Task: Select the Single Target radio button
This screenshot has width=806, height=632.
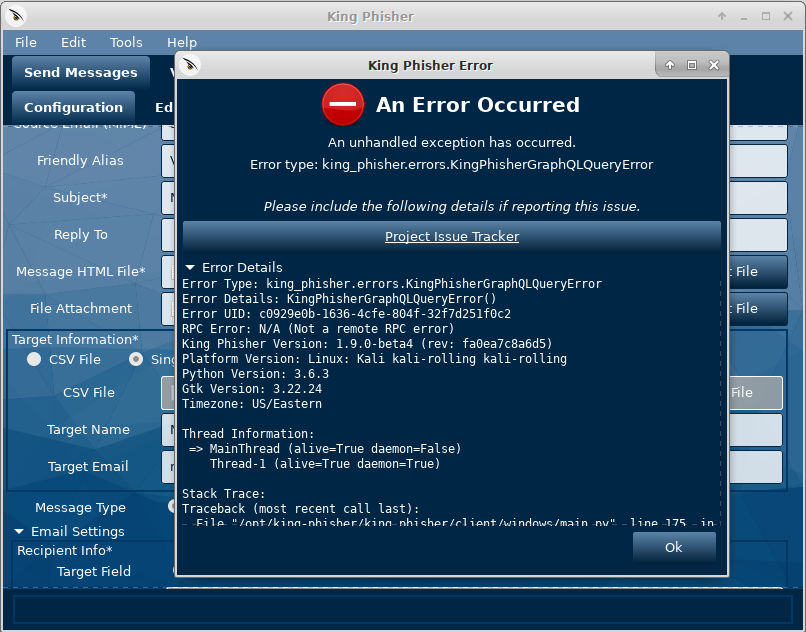Action: pos(135,360)
